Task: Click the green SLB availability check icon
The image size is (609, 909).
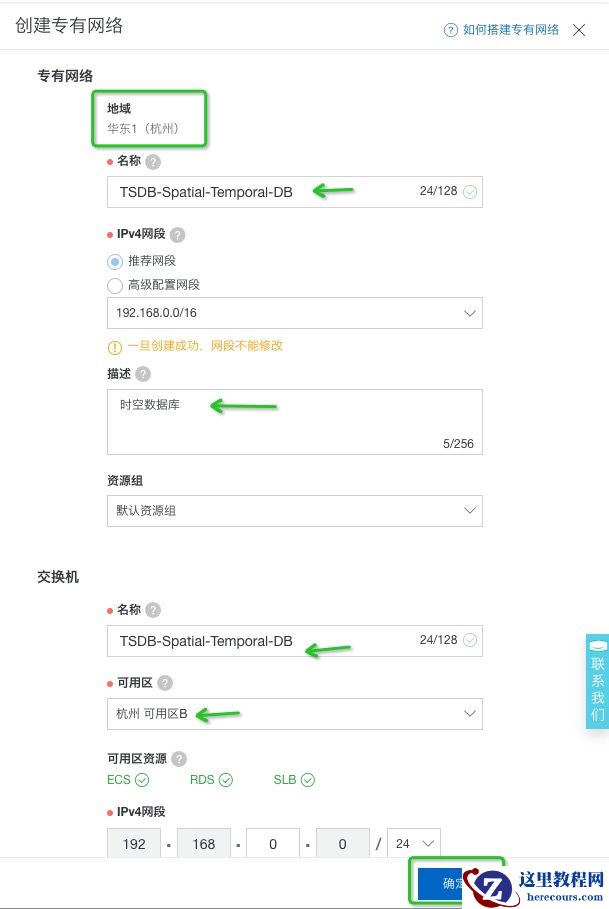Action: (304, 779)
